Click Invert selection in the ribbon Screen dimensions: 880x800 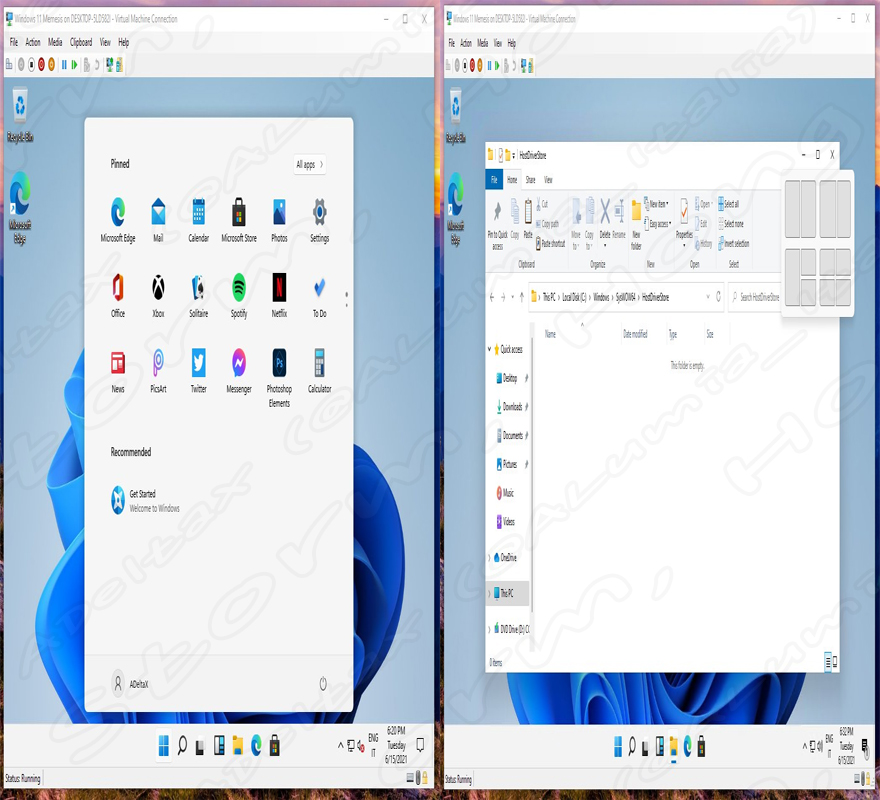pyautogui.click(x=734, y=243)
